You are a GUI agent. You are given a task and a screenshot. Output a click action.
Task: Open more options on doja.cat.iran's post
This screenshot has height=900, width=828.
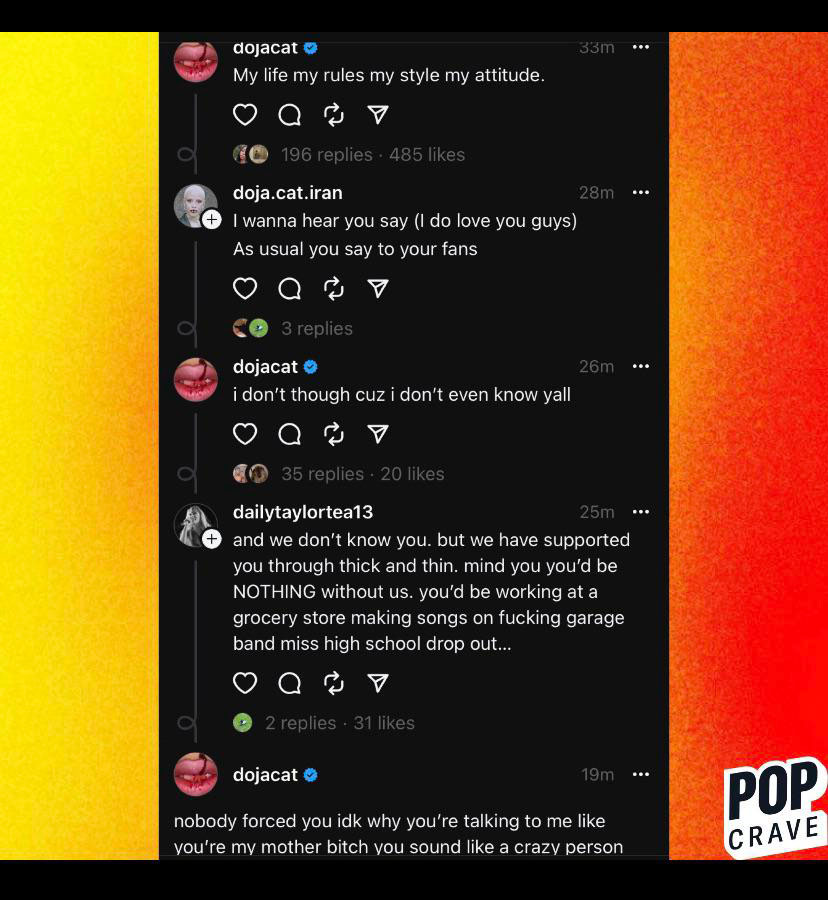(x=640, y=192)
